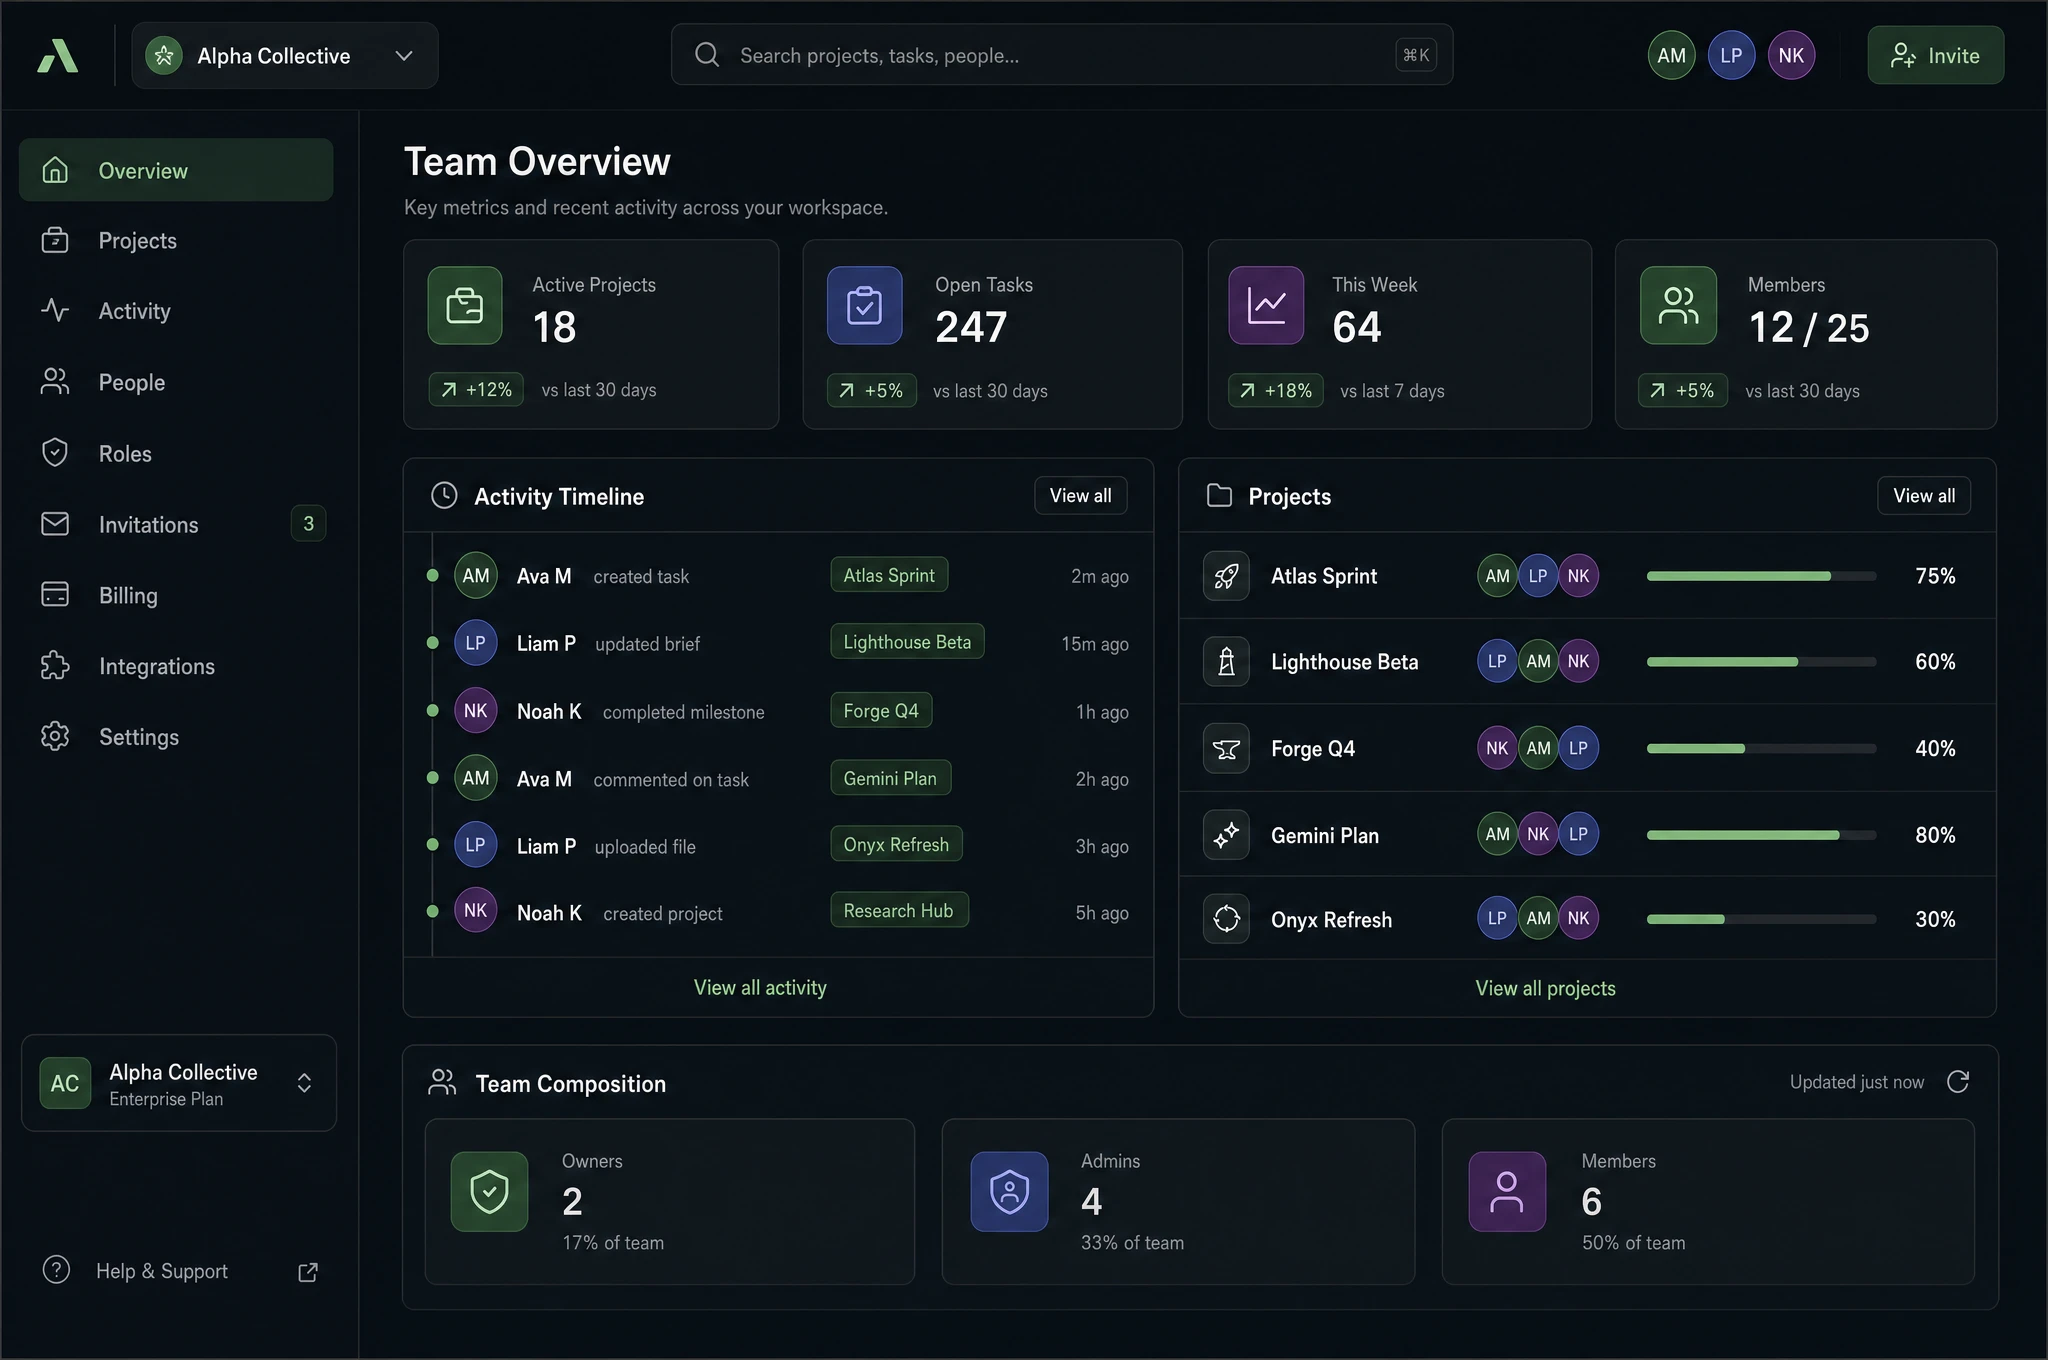Focus the search projects, tasks, people field
The width and height of the screenshot is (2048, 1360).
click(1062, 55)
